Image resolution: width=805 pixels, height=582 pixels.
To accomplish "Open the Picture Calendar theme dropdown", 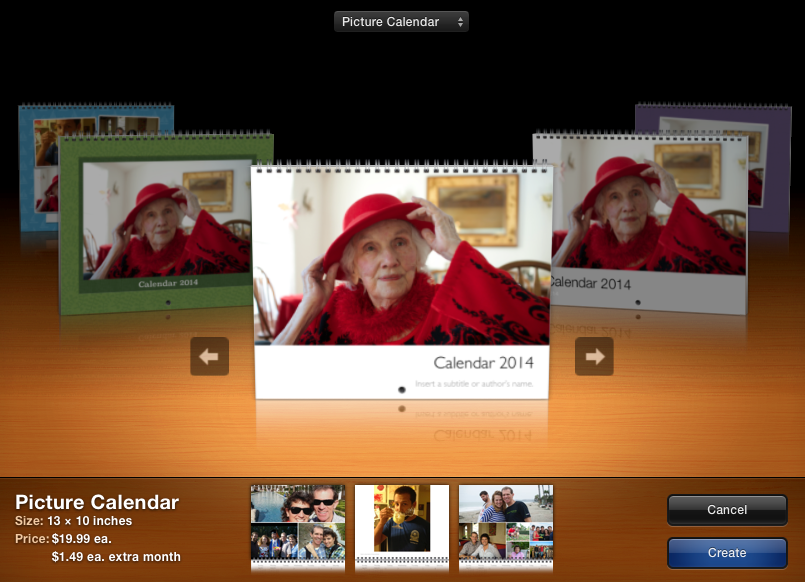I will pyautogui.click(x=401, y=21).
